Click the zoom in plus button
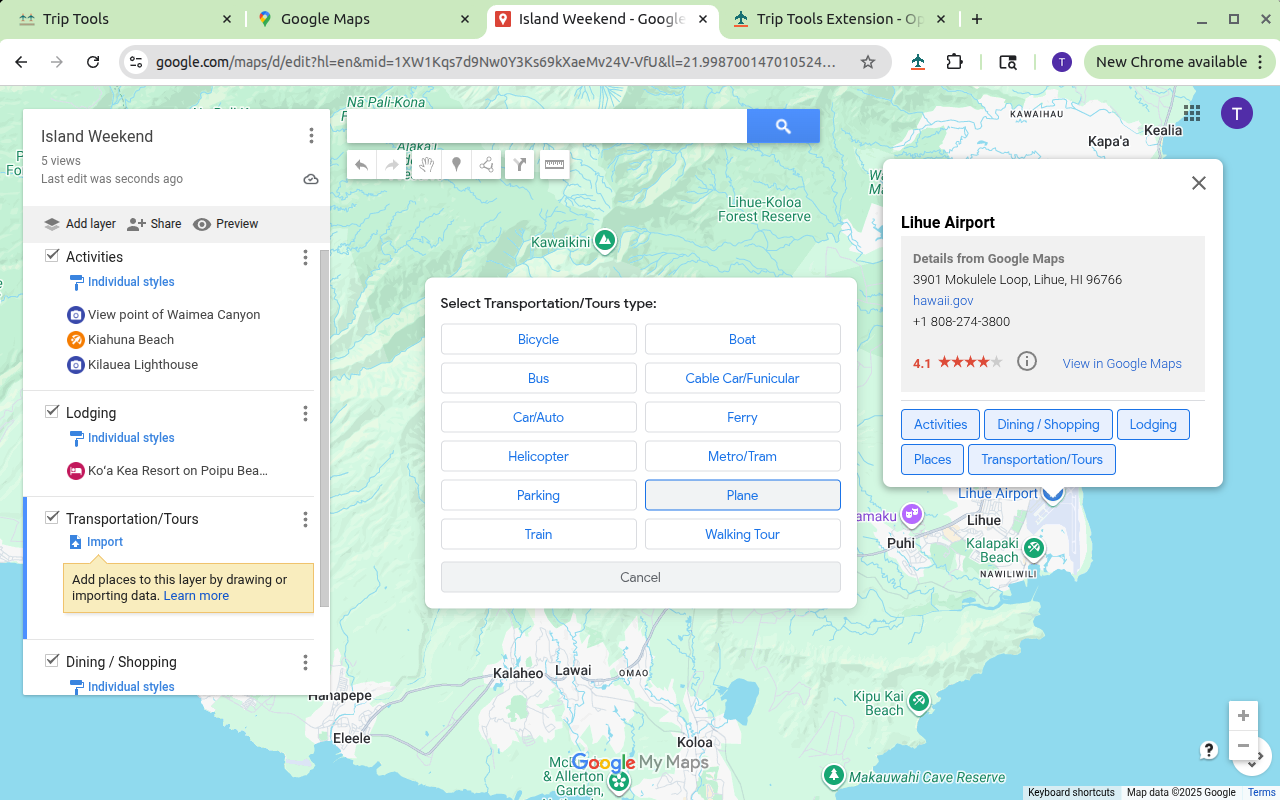The image size is (1280, 800). coord(1243,716)
